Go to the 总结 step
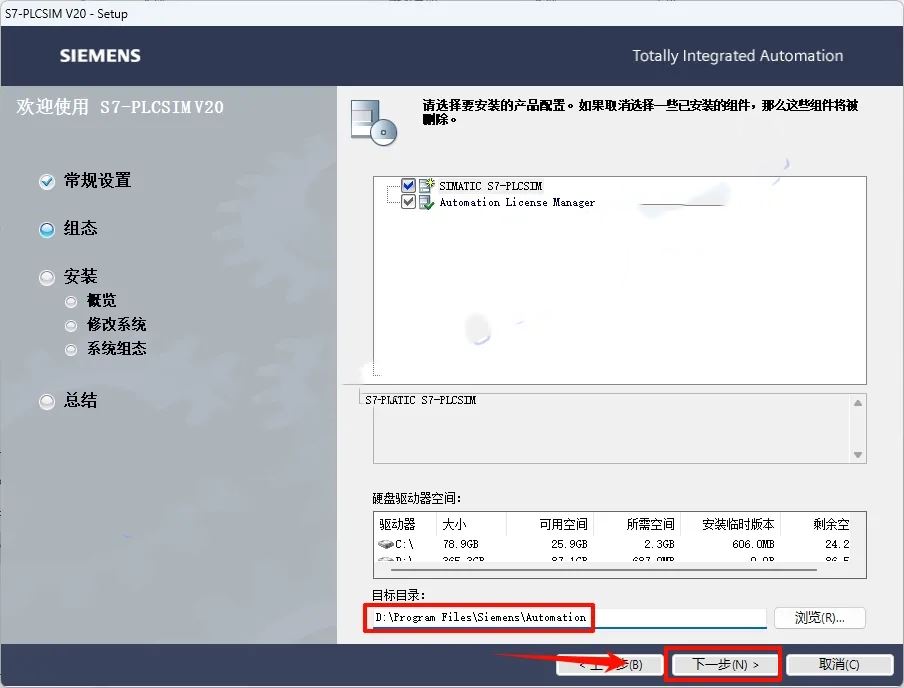 [80, 400]
